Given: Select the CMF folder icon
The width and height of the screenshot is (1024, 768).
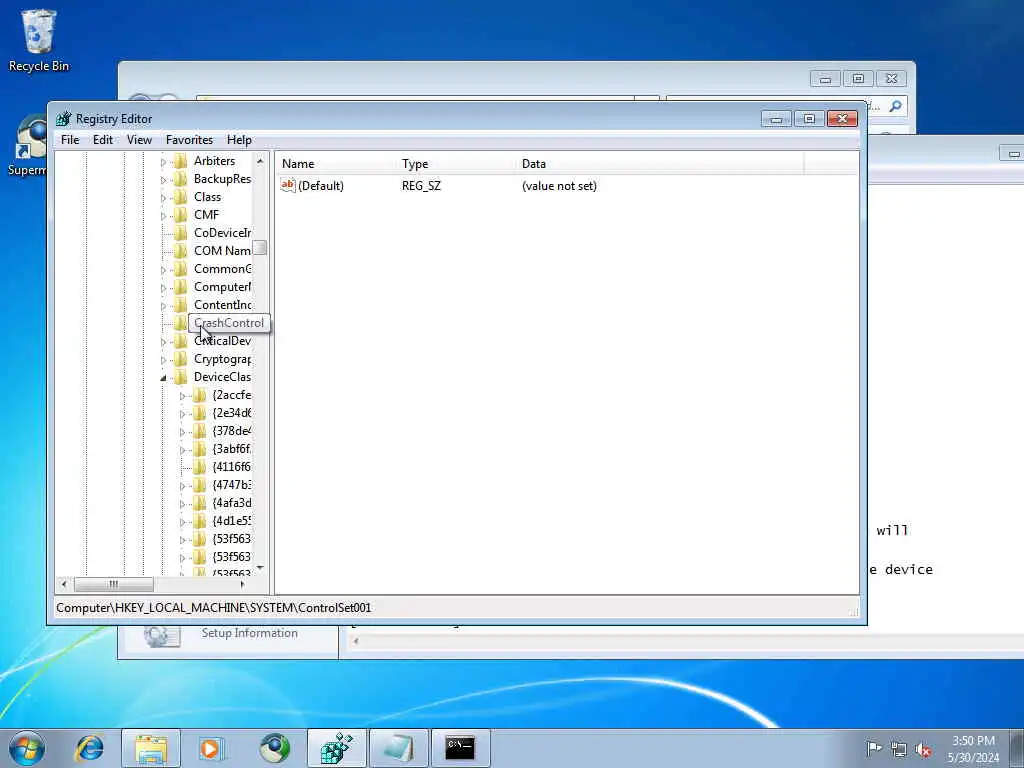Looking at the screenshot, I should click(x=181, y=215).
